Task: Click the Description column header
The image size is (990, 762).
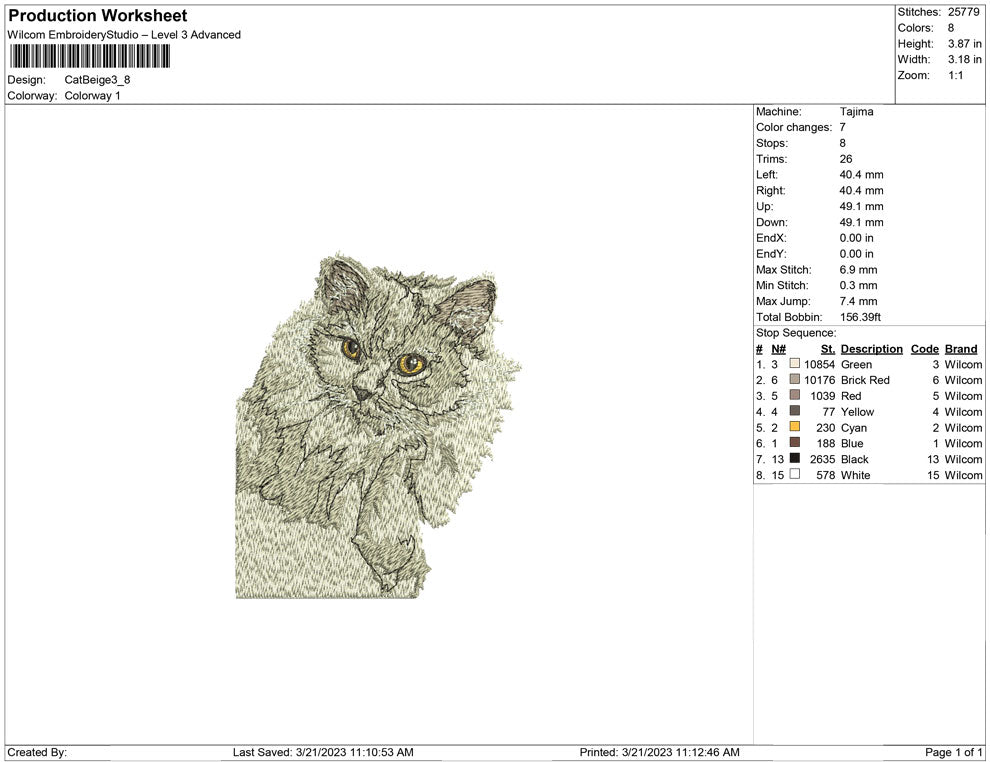Action: (871, 349)
